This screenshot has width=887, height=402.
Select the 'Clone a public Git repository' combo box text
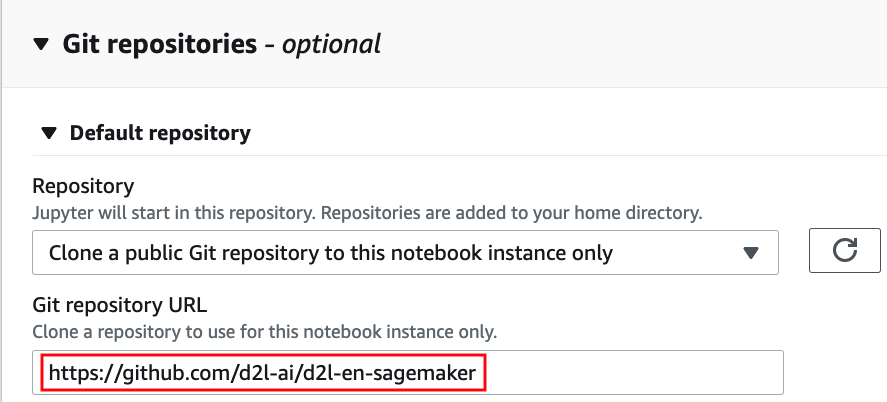coord(330,253)
